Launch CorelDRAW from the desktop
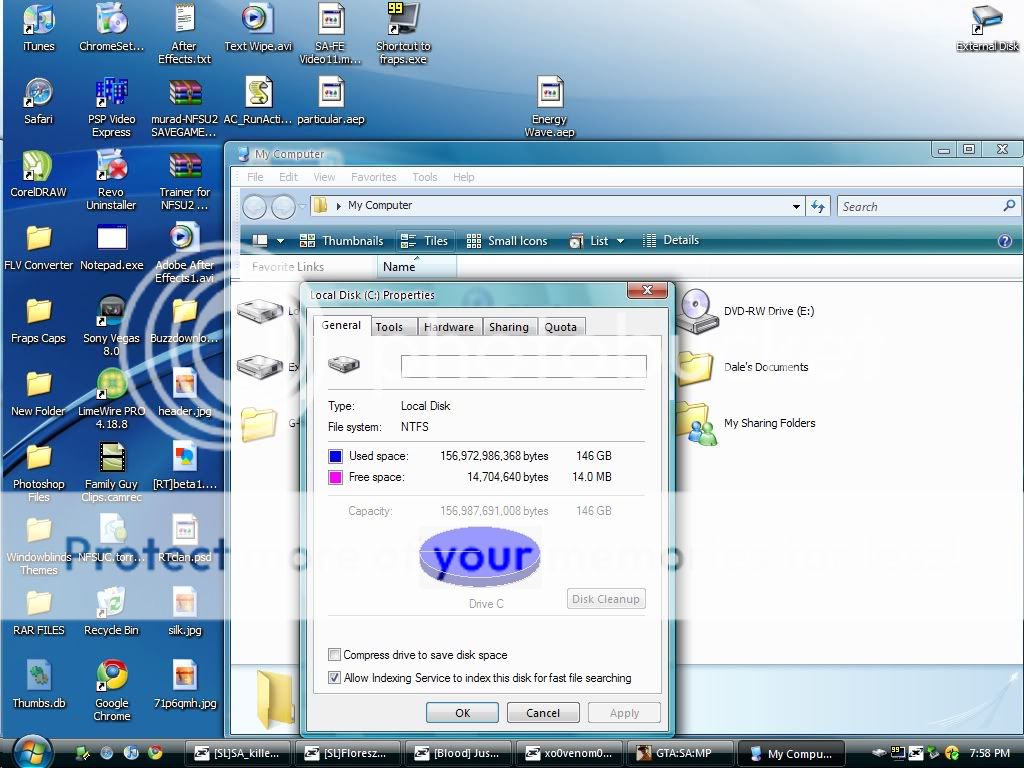 [39, 174]
